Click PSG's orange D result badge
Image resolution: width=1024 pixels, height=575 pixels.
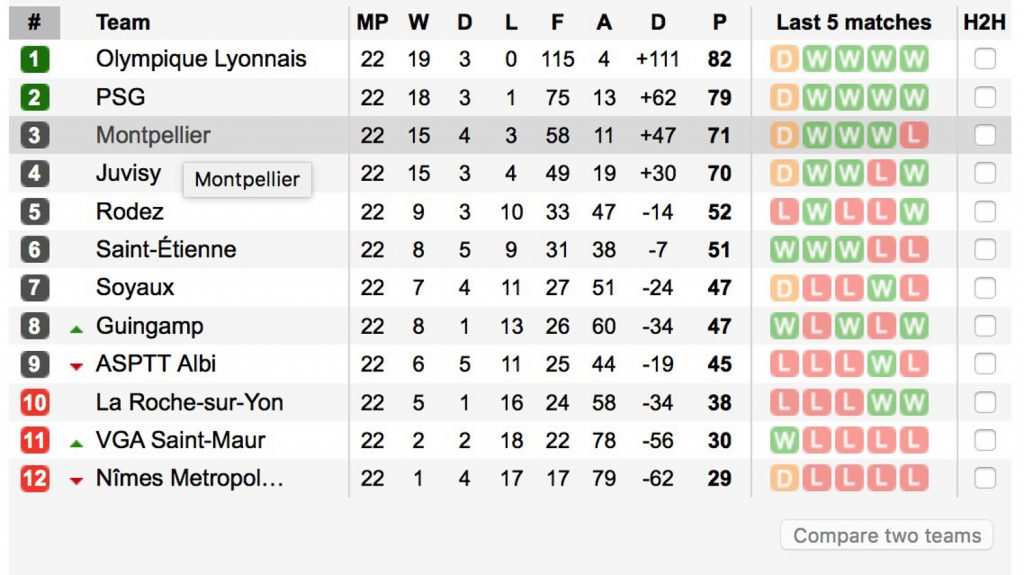pos(785,97)
